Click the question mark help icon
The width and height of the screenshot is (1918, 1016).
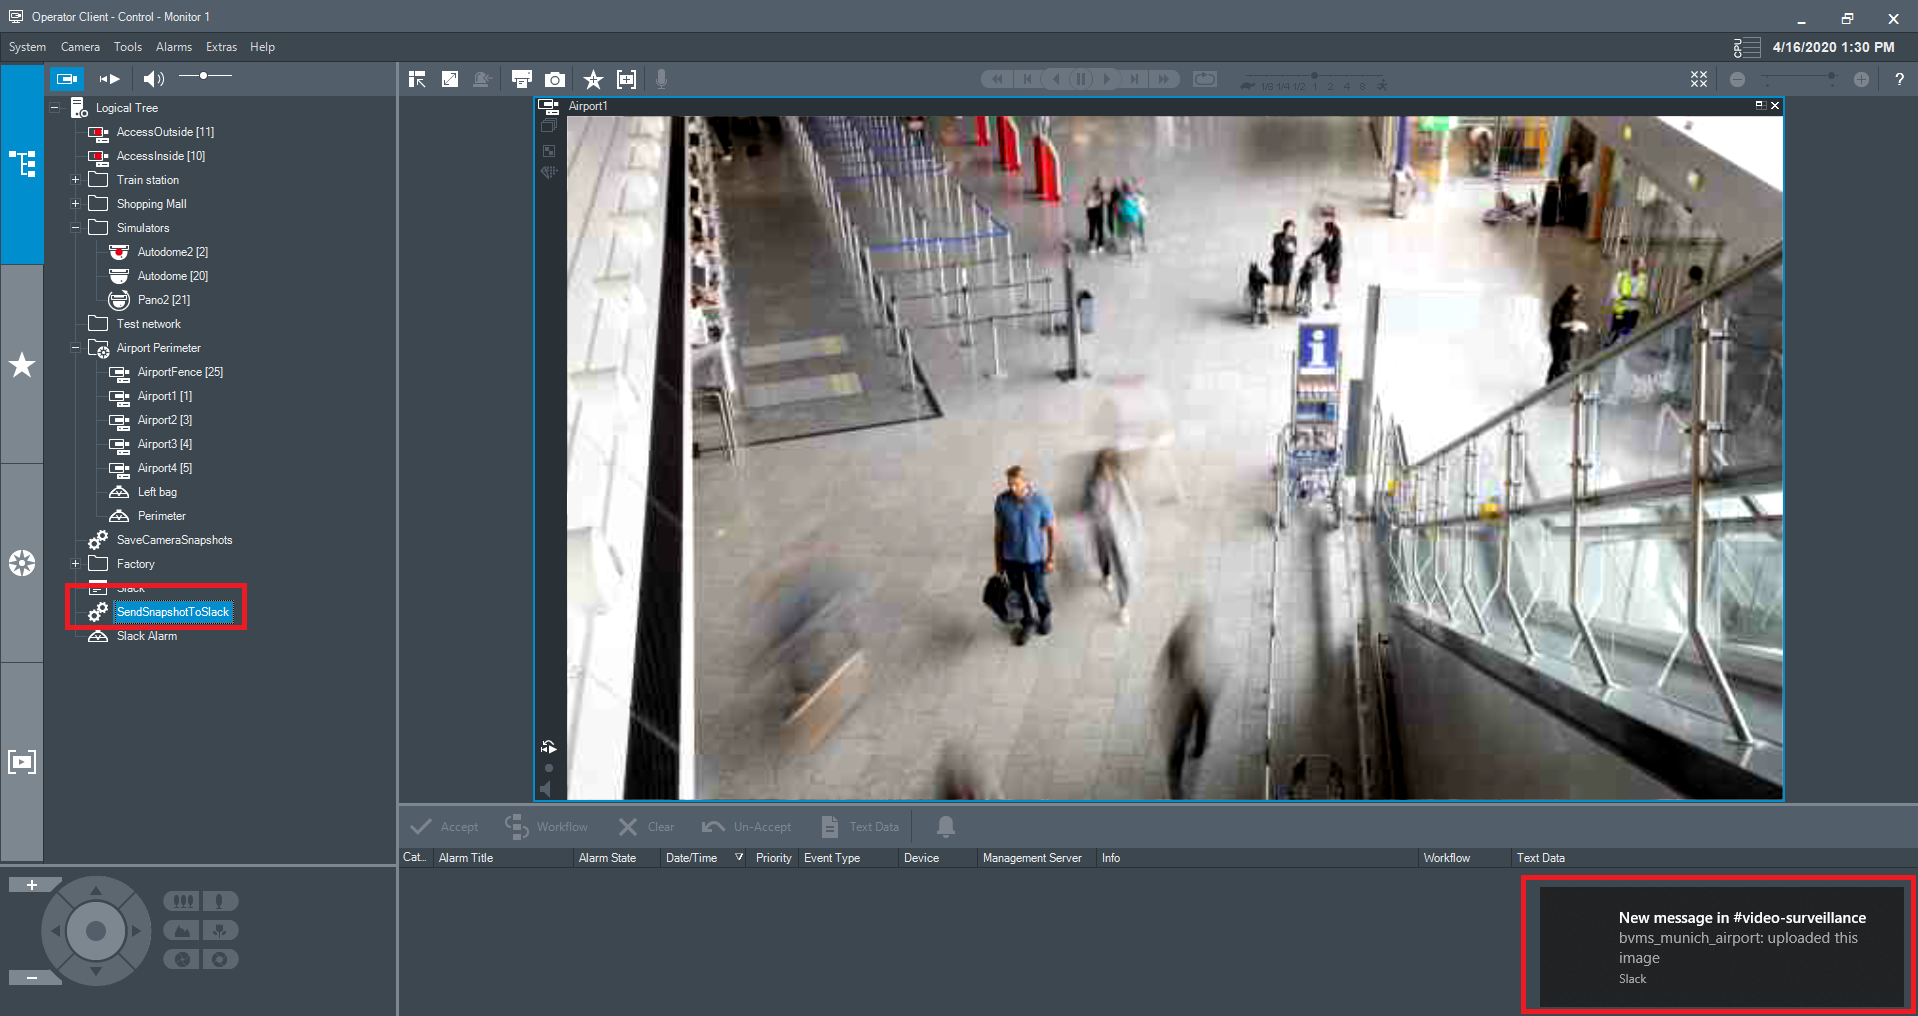1899,80
